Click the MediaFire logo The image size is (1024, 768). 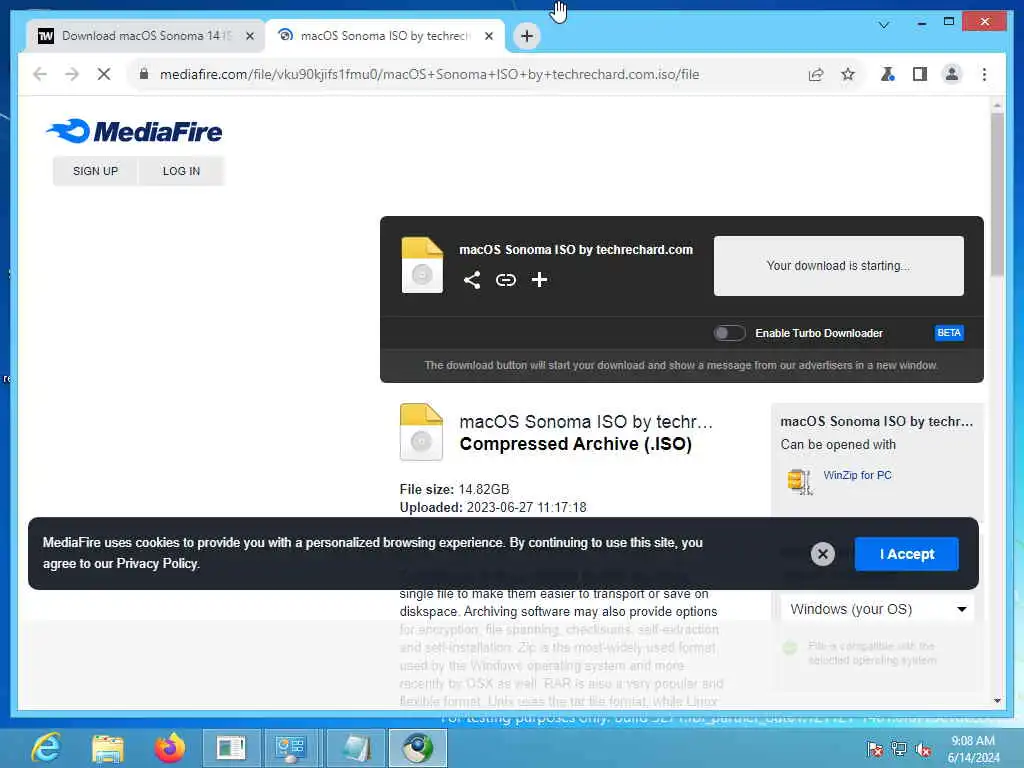point(134,131)
